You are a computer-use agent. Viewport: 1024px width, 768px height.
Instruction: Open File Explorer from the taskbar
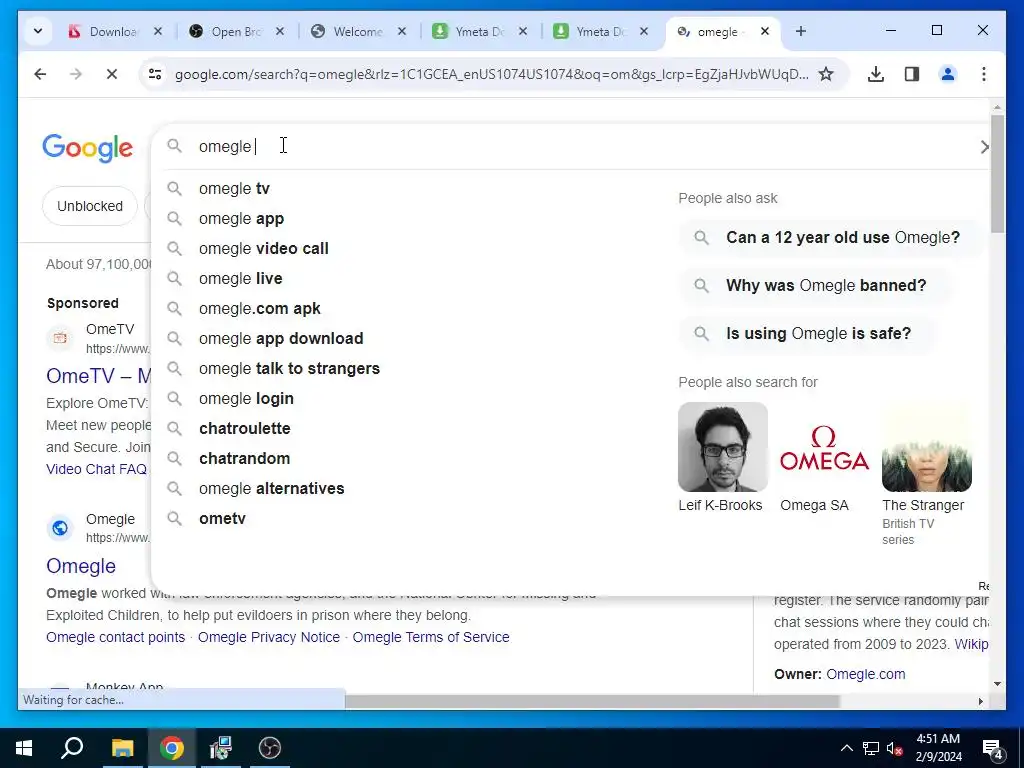pos(122,748)
